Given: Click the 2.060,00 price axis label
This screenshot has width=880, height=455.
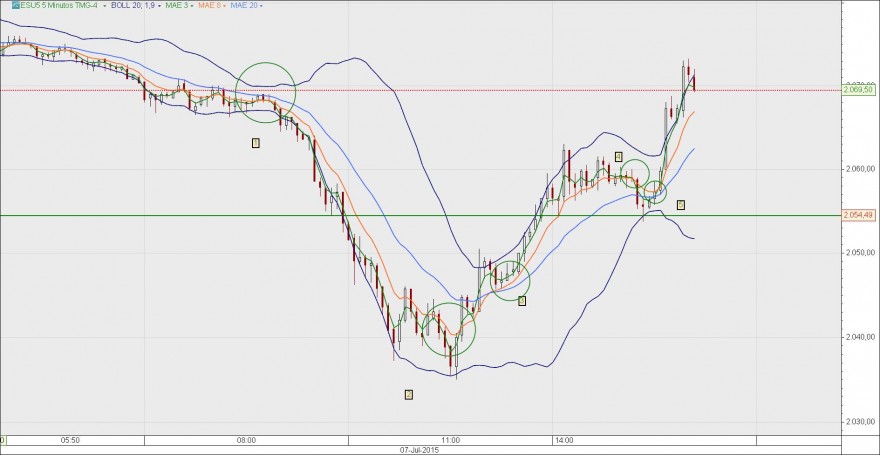Looking at the screenshot, I should coord(861,169).
